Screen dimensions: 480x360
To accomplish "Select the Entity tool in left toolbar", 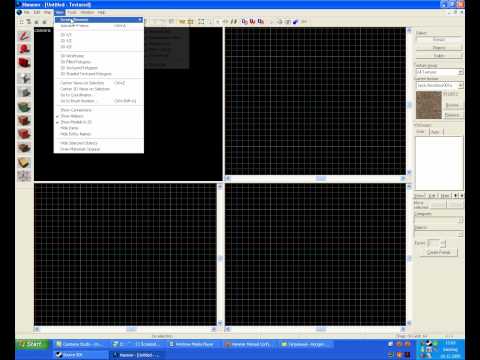I will tap(24, 78).
